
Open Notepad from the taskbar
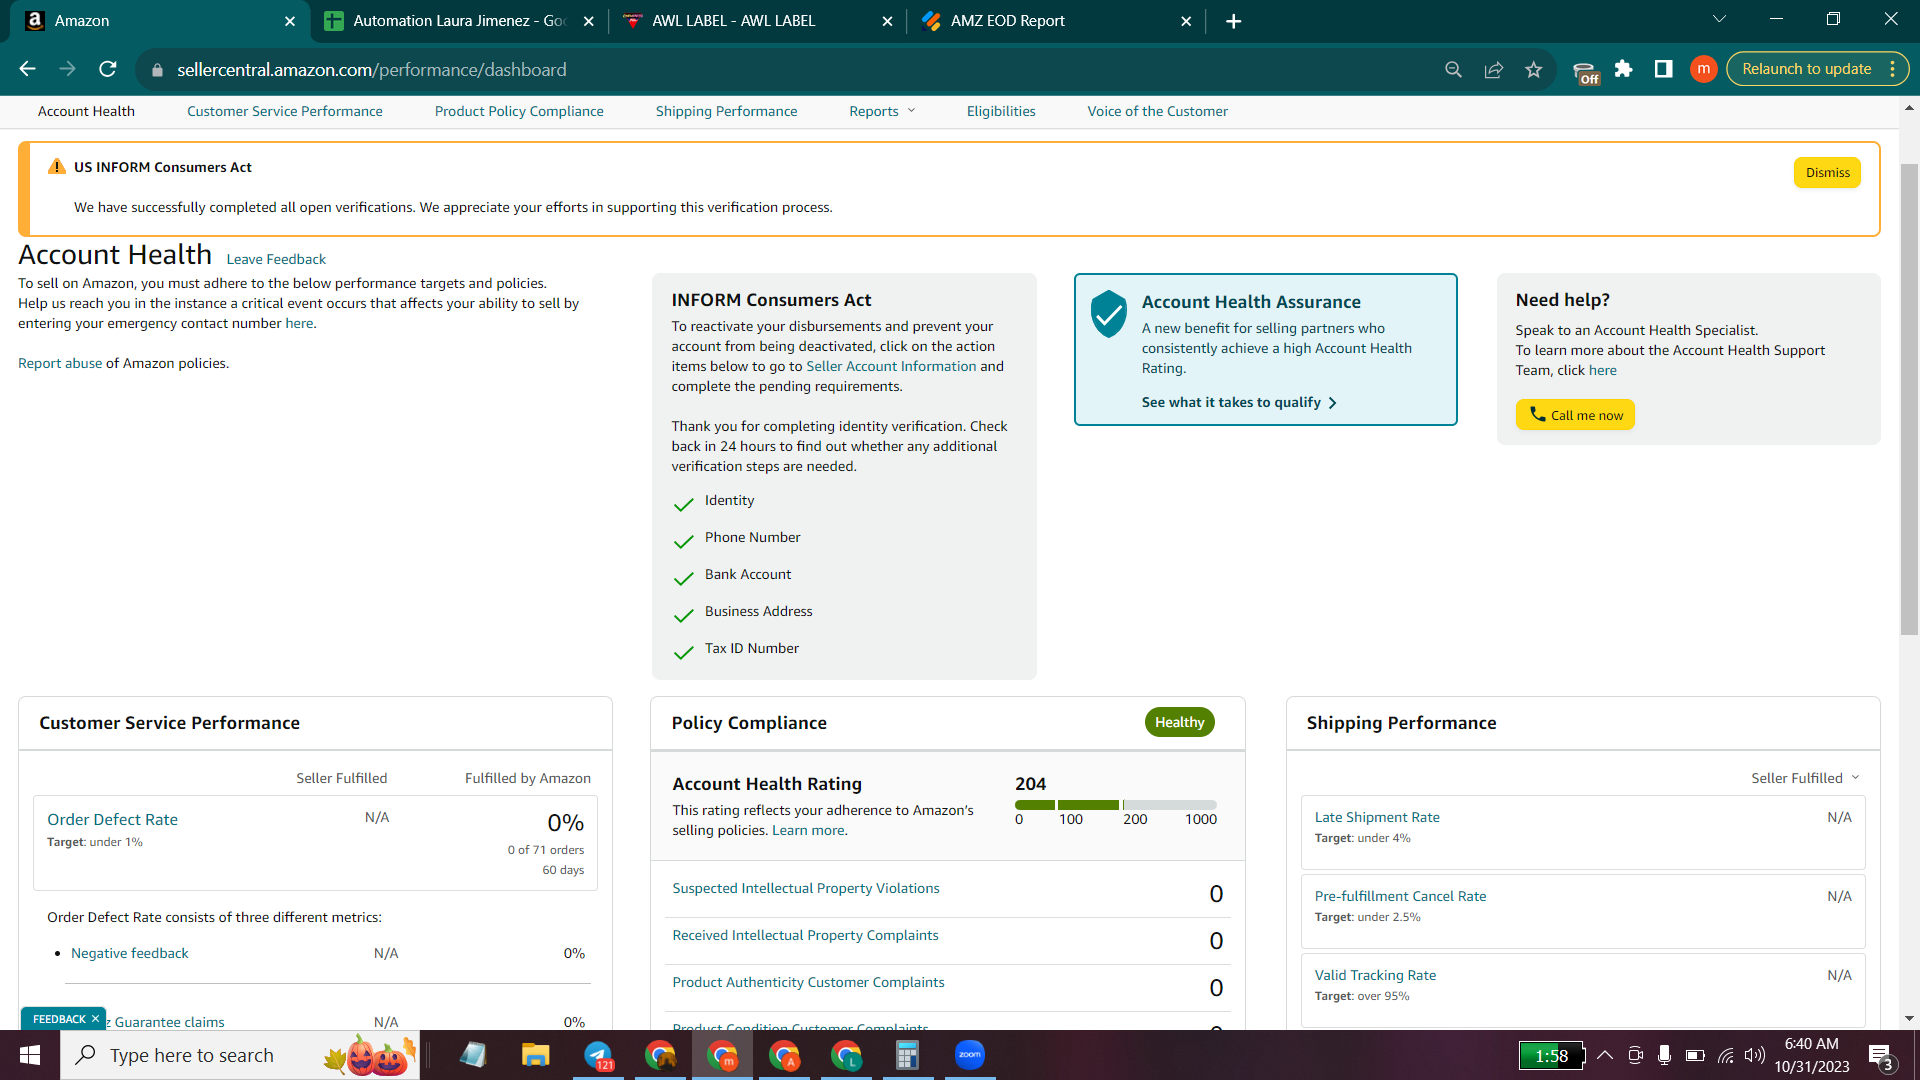point(473,1055)
